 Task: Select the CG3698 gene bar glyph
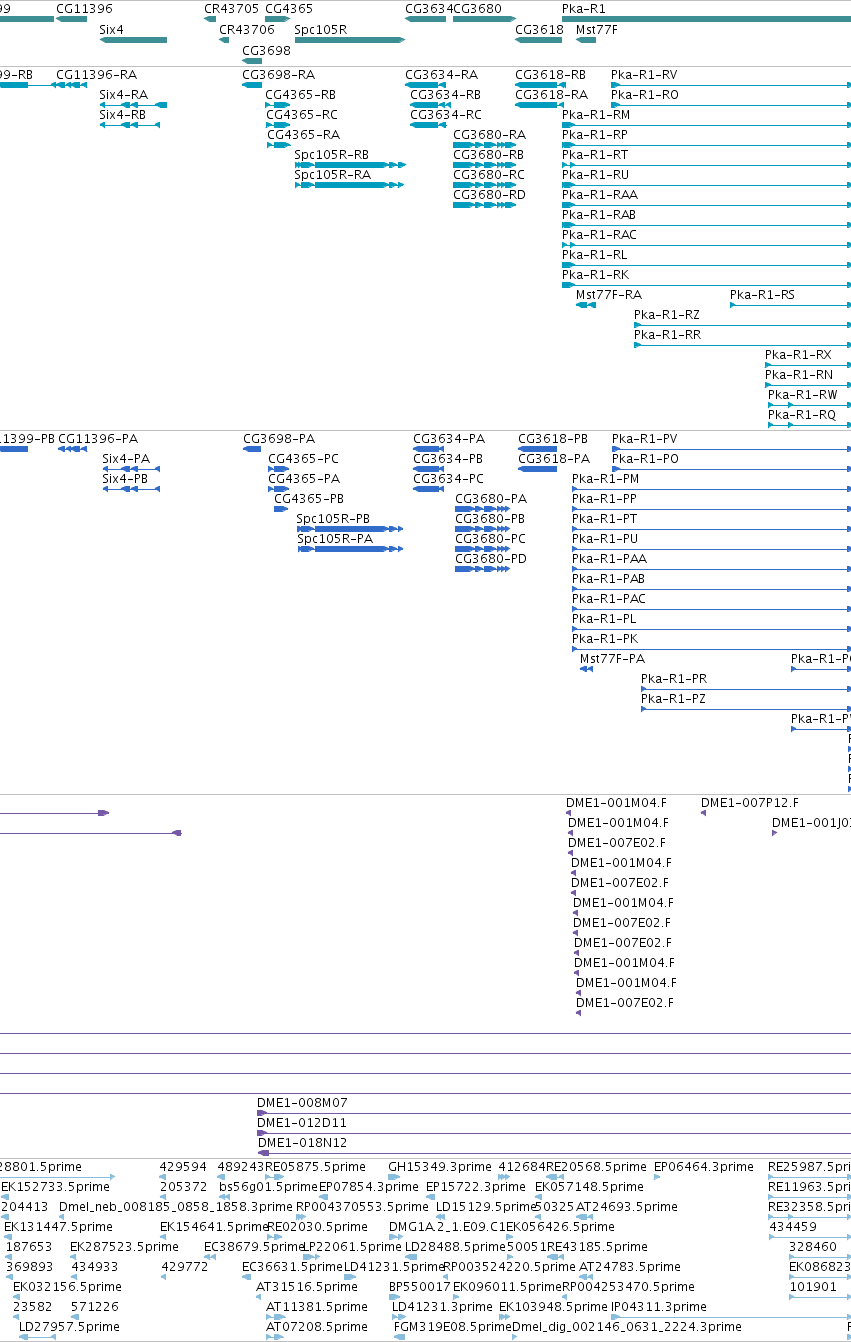(252, 61)
